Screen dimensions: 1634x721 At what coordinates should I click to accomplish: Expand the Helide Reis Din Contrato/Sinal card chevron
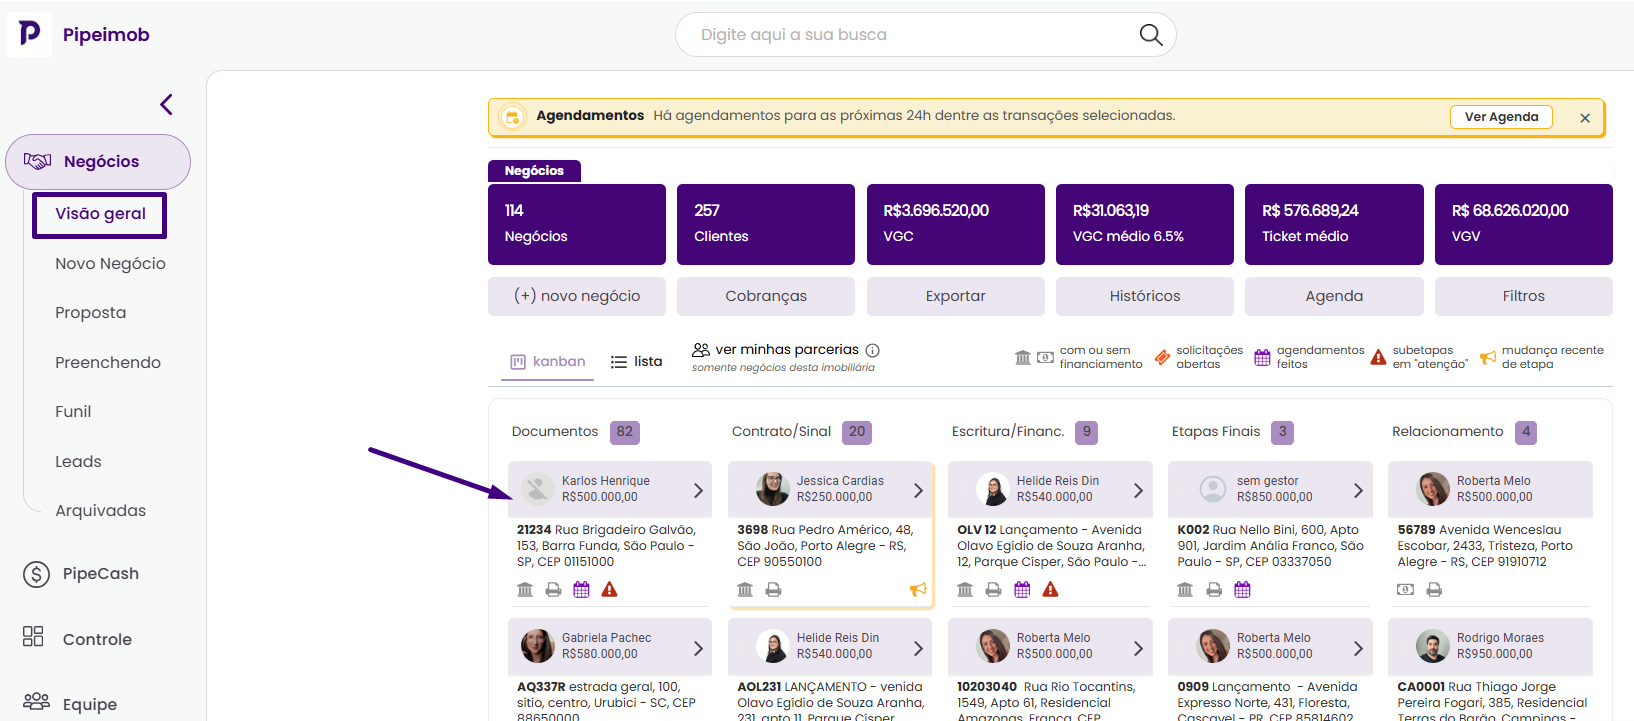pos(918,649)
